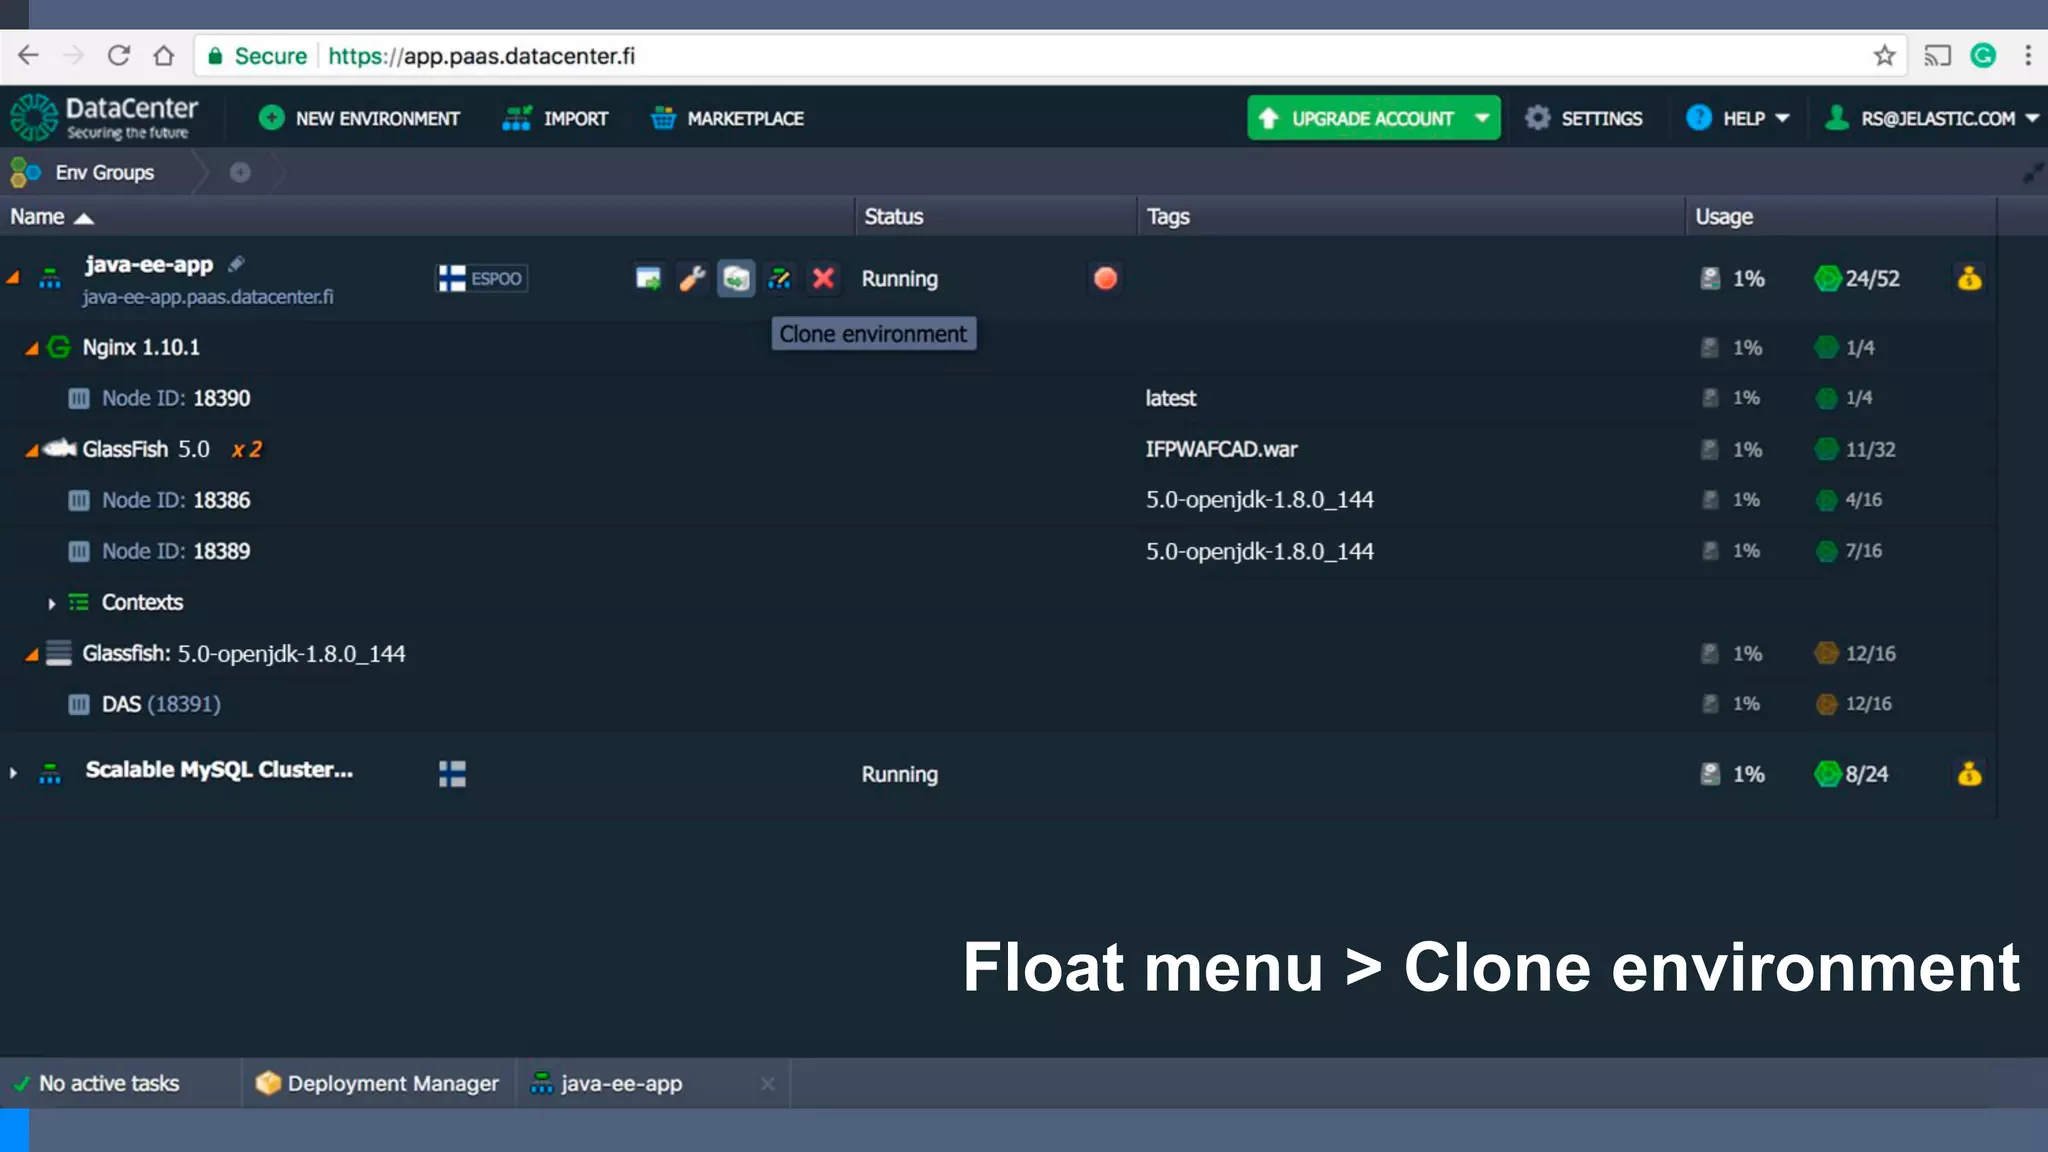This screenshot has height=1152, width=2048.
Task: Close the java-ee-app bottom tab
Action: click(x=767, y=1084)
